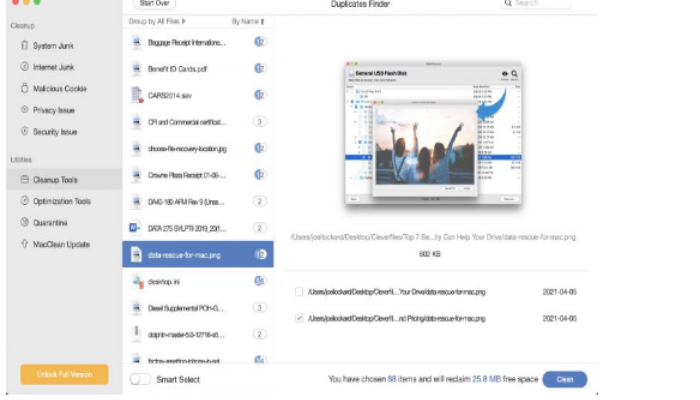This screenshot has height=400, width=700.
Task: Go to Quarantine section
Action: 50,222
